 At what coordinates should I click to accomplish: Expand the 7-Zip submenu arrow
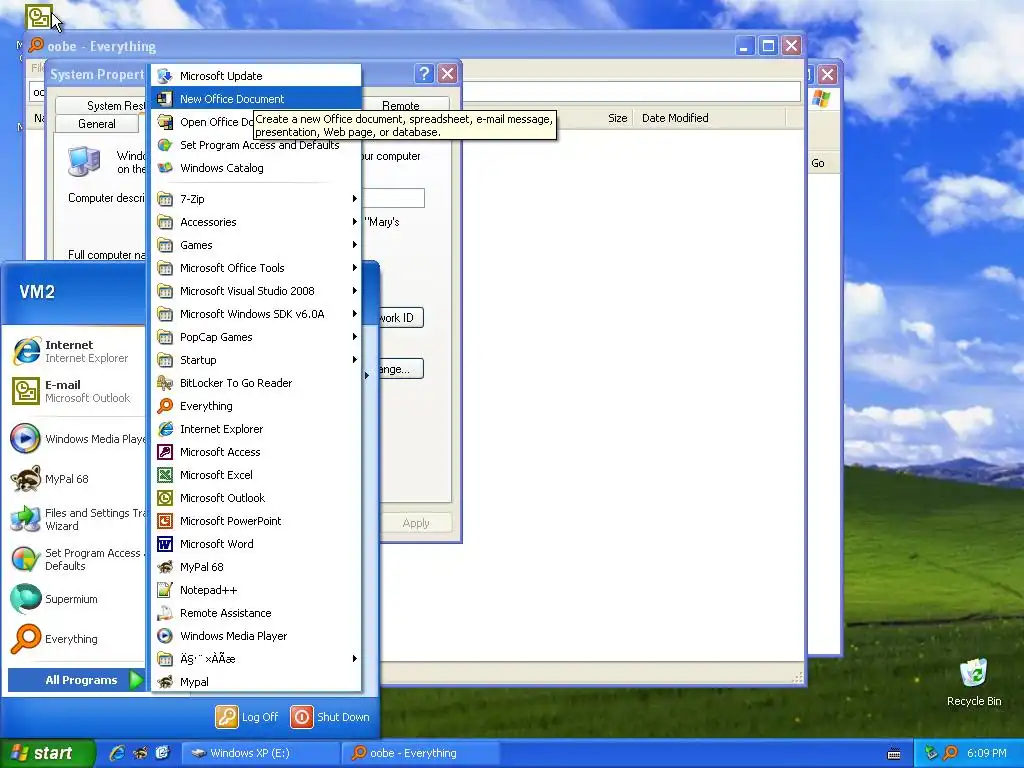point(354,199)
